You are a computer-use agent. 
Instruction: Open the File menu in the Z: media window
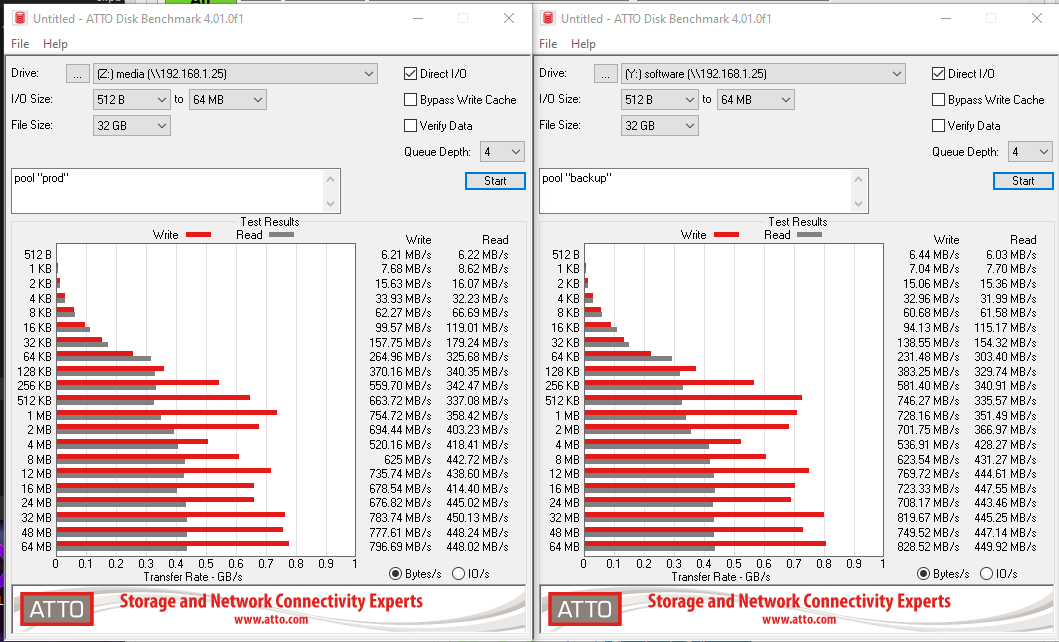[20, 44]
